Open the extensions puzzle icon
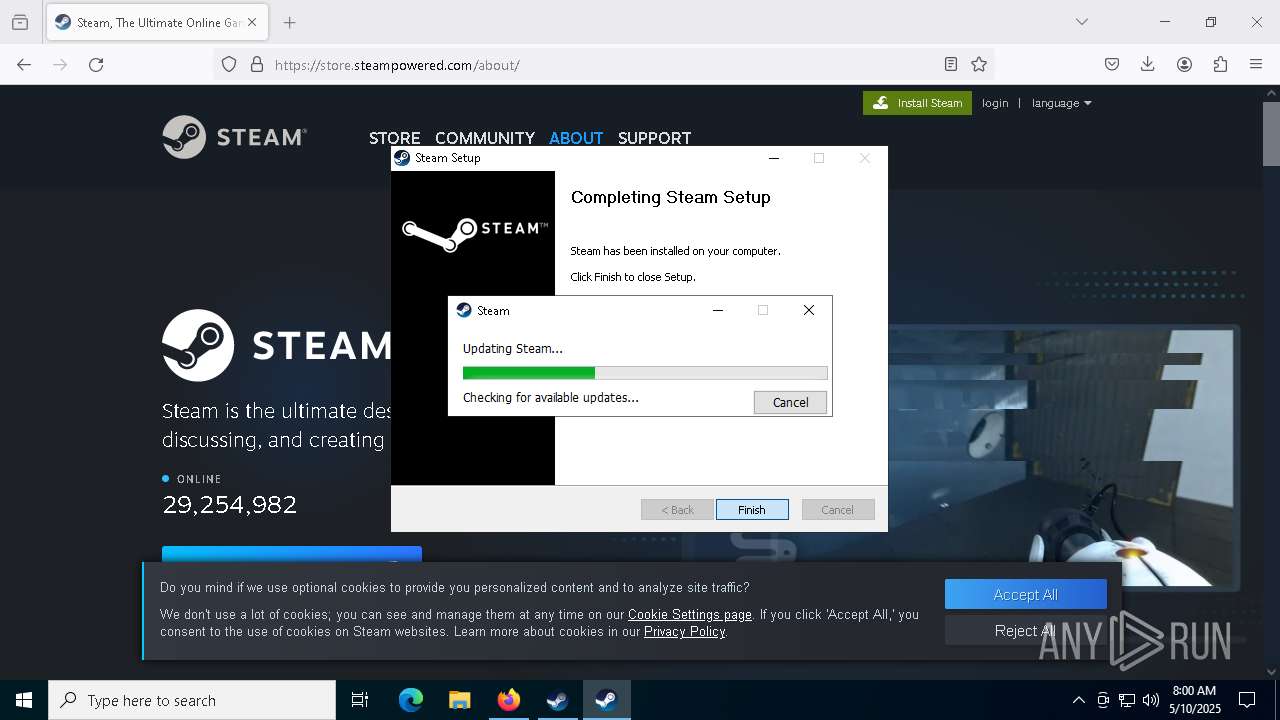This screenshot has width=1280, height=720. click(1220, 64)
